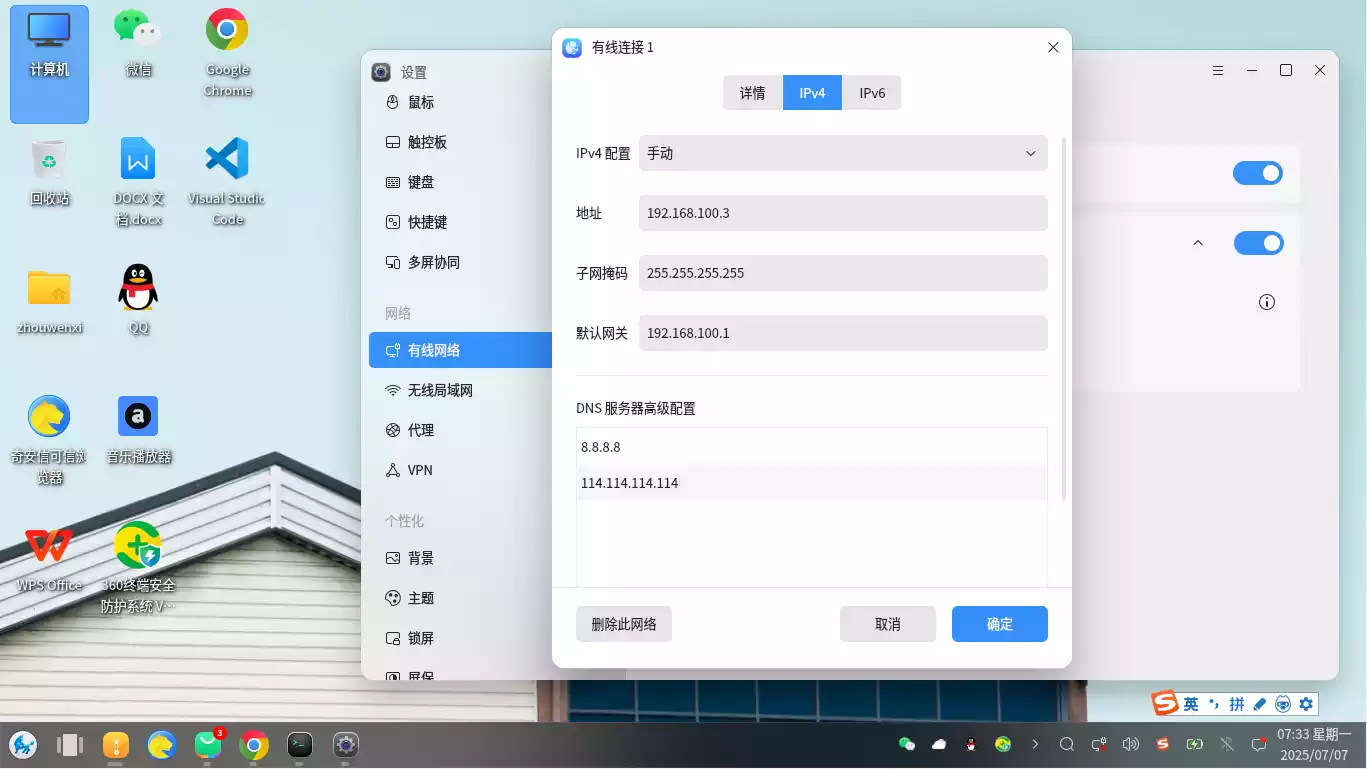Open the start menu on taskbar

pos(23,744)
